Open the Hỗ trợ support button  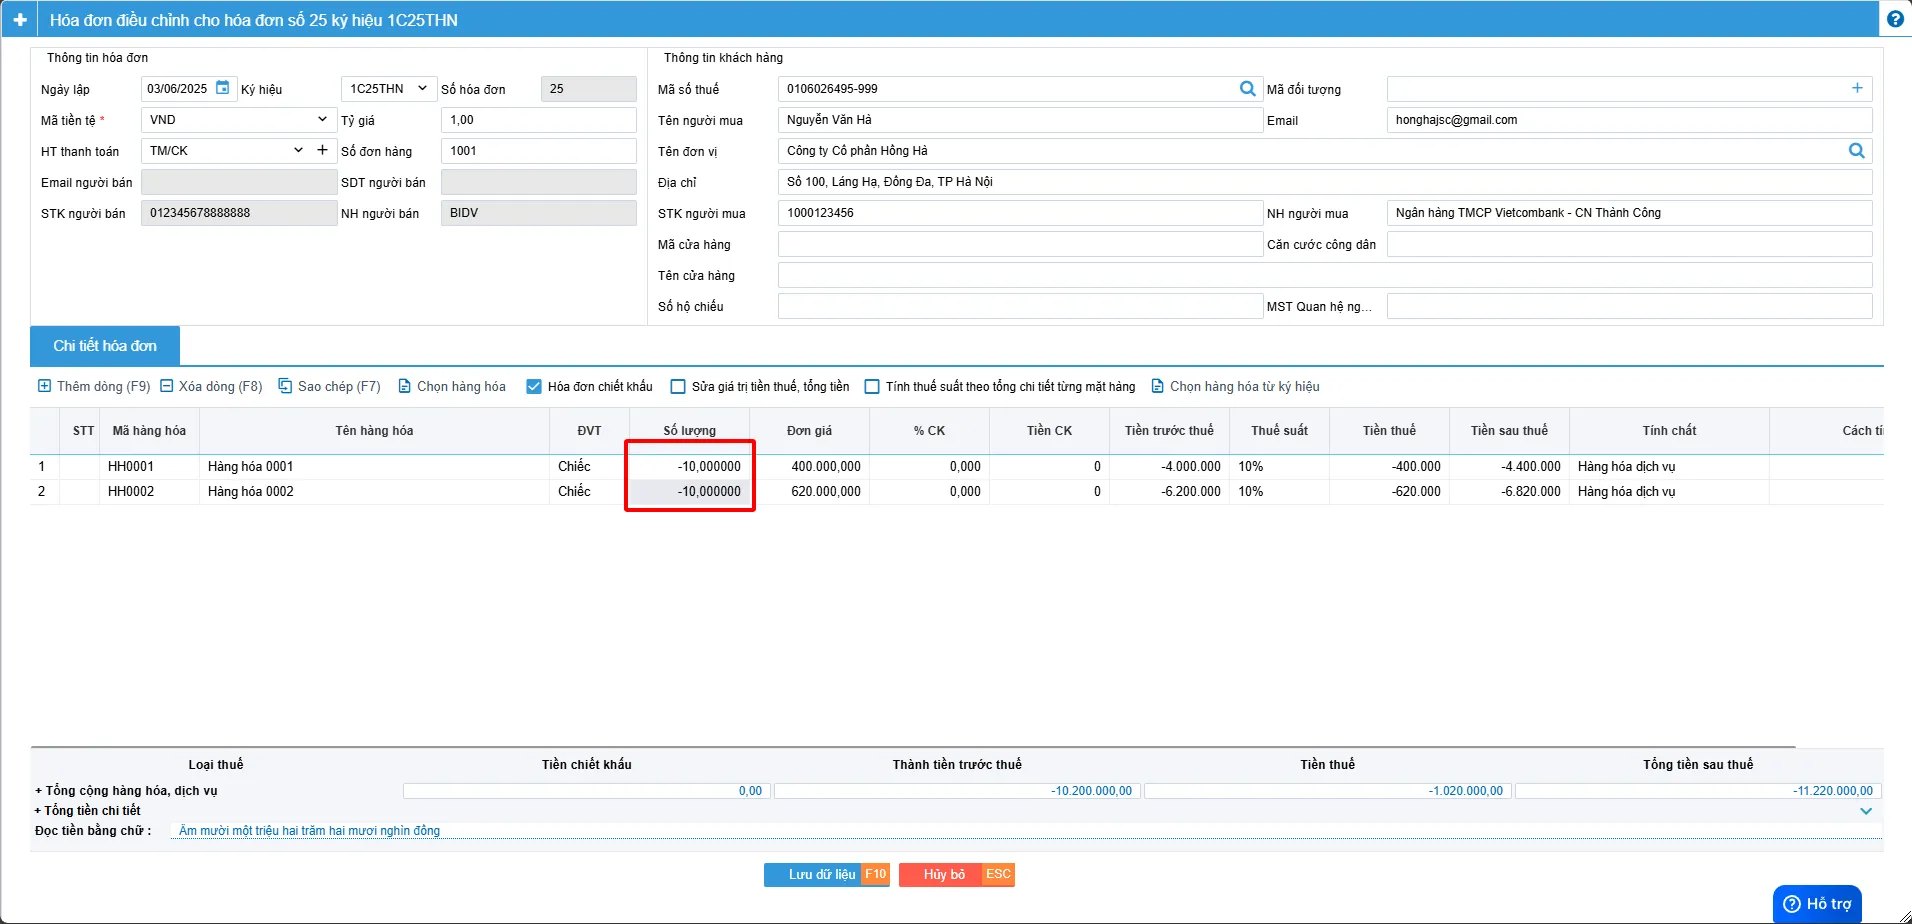click(1817, 904)
